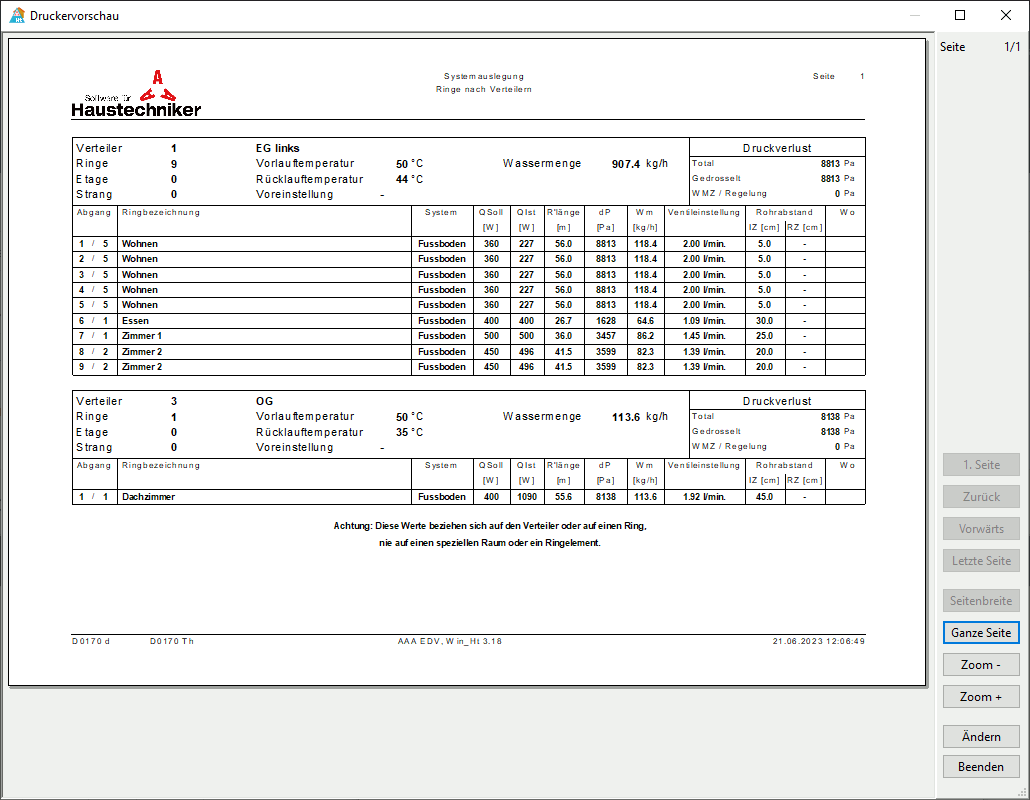This screenshot has height=800, width=1030.
Task: Click Rücklauftemperatur value 44 °C
Action: coord(409,179)
